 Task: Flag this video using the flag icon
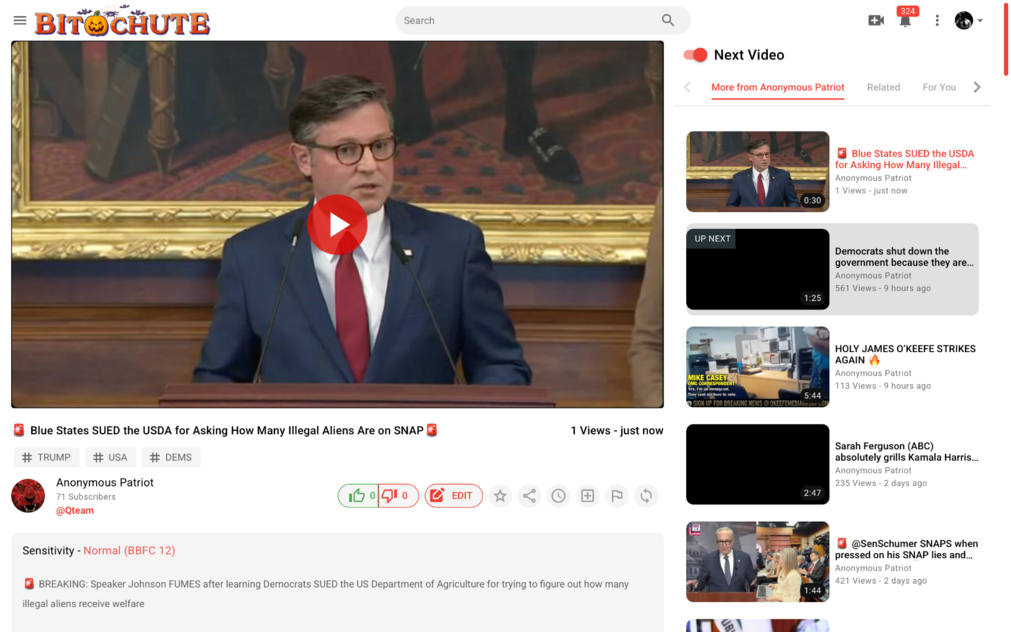(617, 496)
